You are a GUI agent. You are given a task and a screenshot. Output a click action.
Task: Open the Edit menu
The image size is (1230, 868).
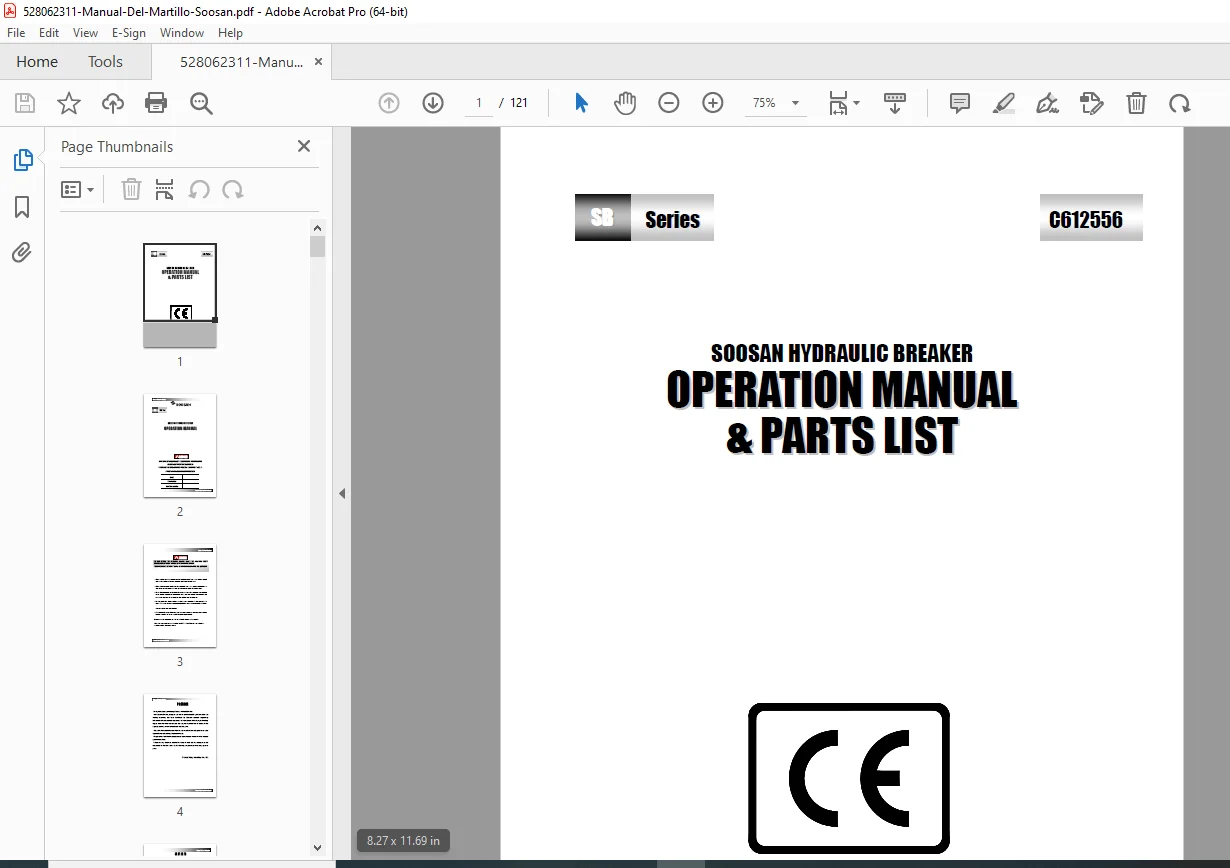point(49,33)
